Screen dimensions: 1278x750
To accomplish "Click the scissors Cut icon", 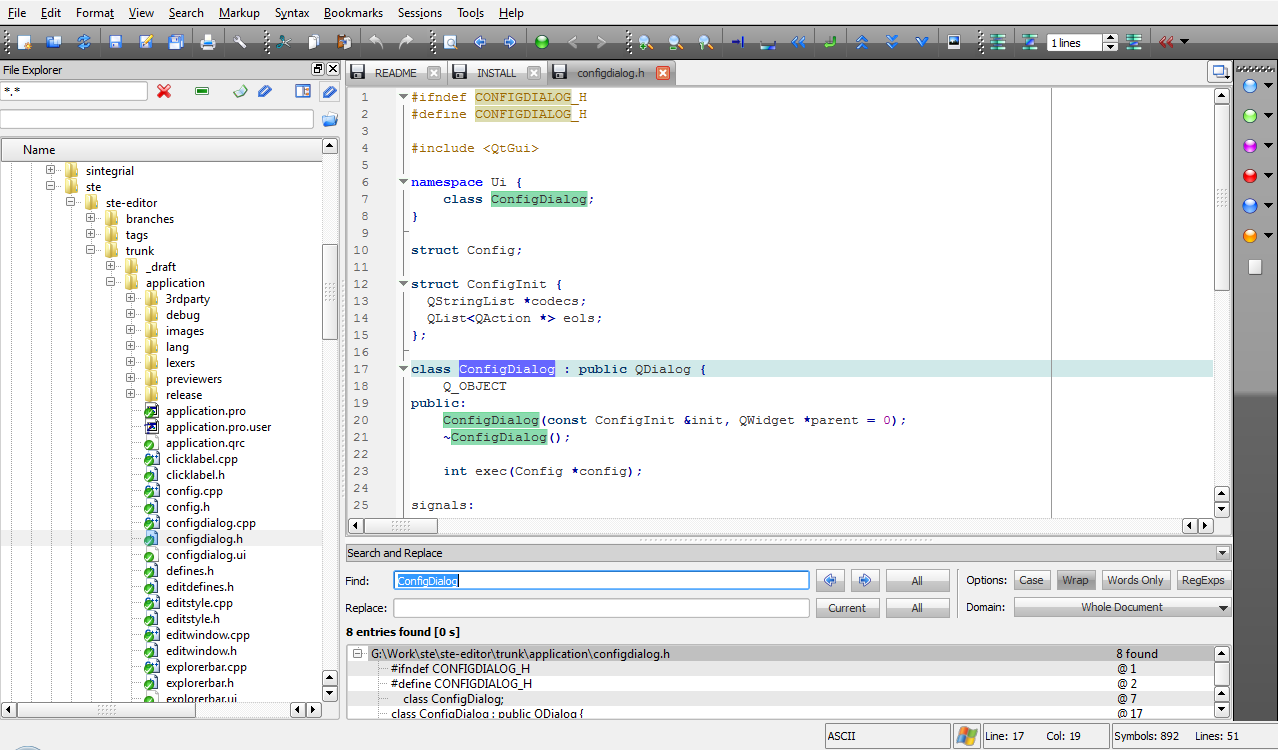I will pos(284,42).
